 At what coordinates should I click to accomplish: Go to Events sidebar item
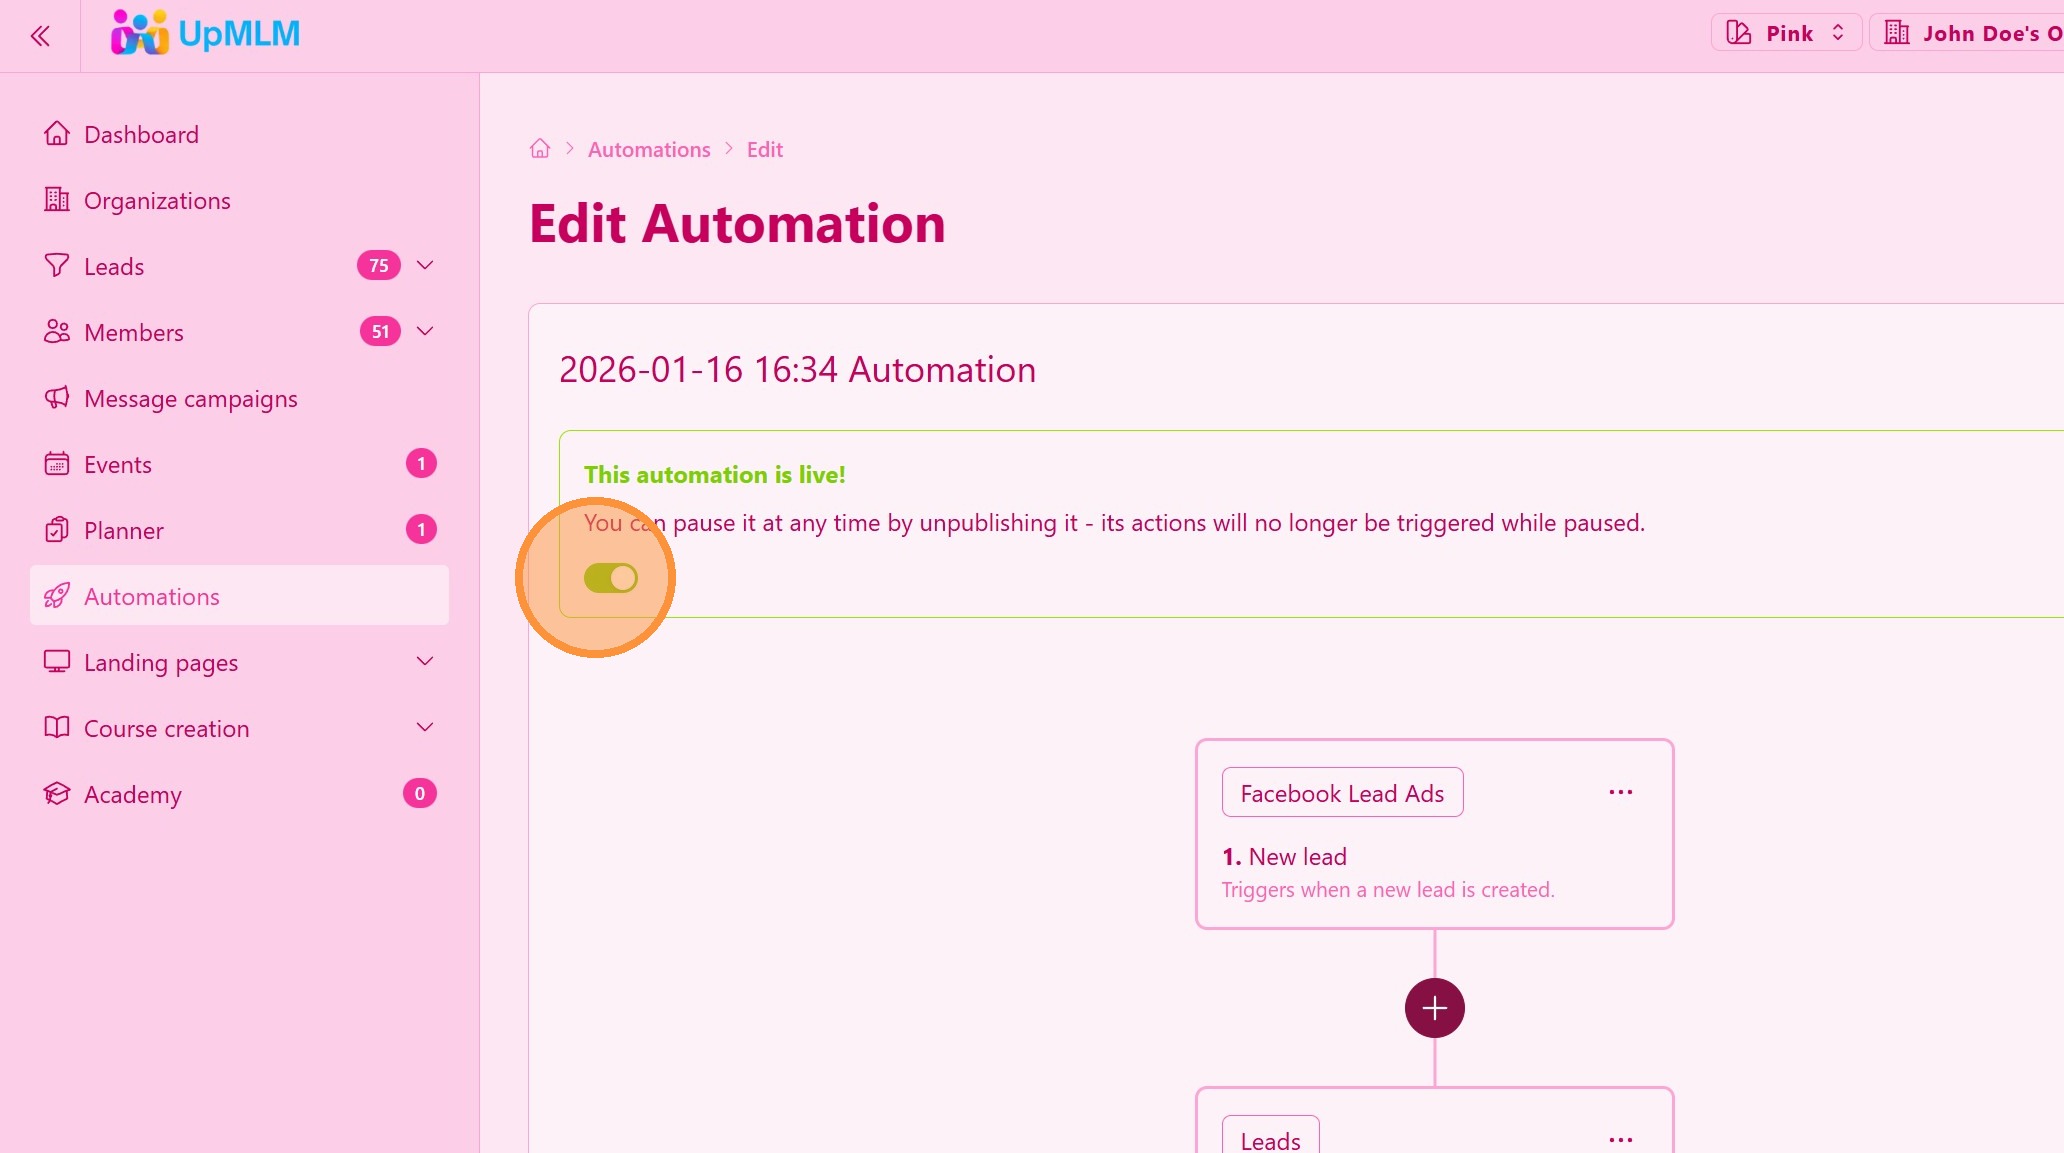tap(118, 465)
